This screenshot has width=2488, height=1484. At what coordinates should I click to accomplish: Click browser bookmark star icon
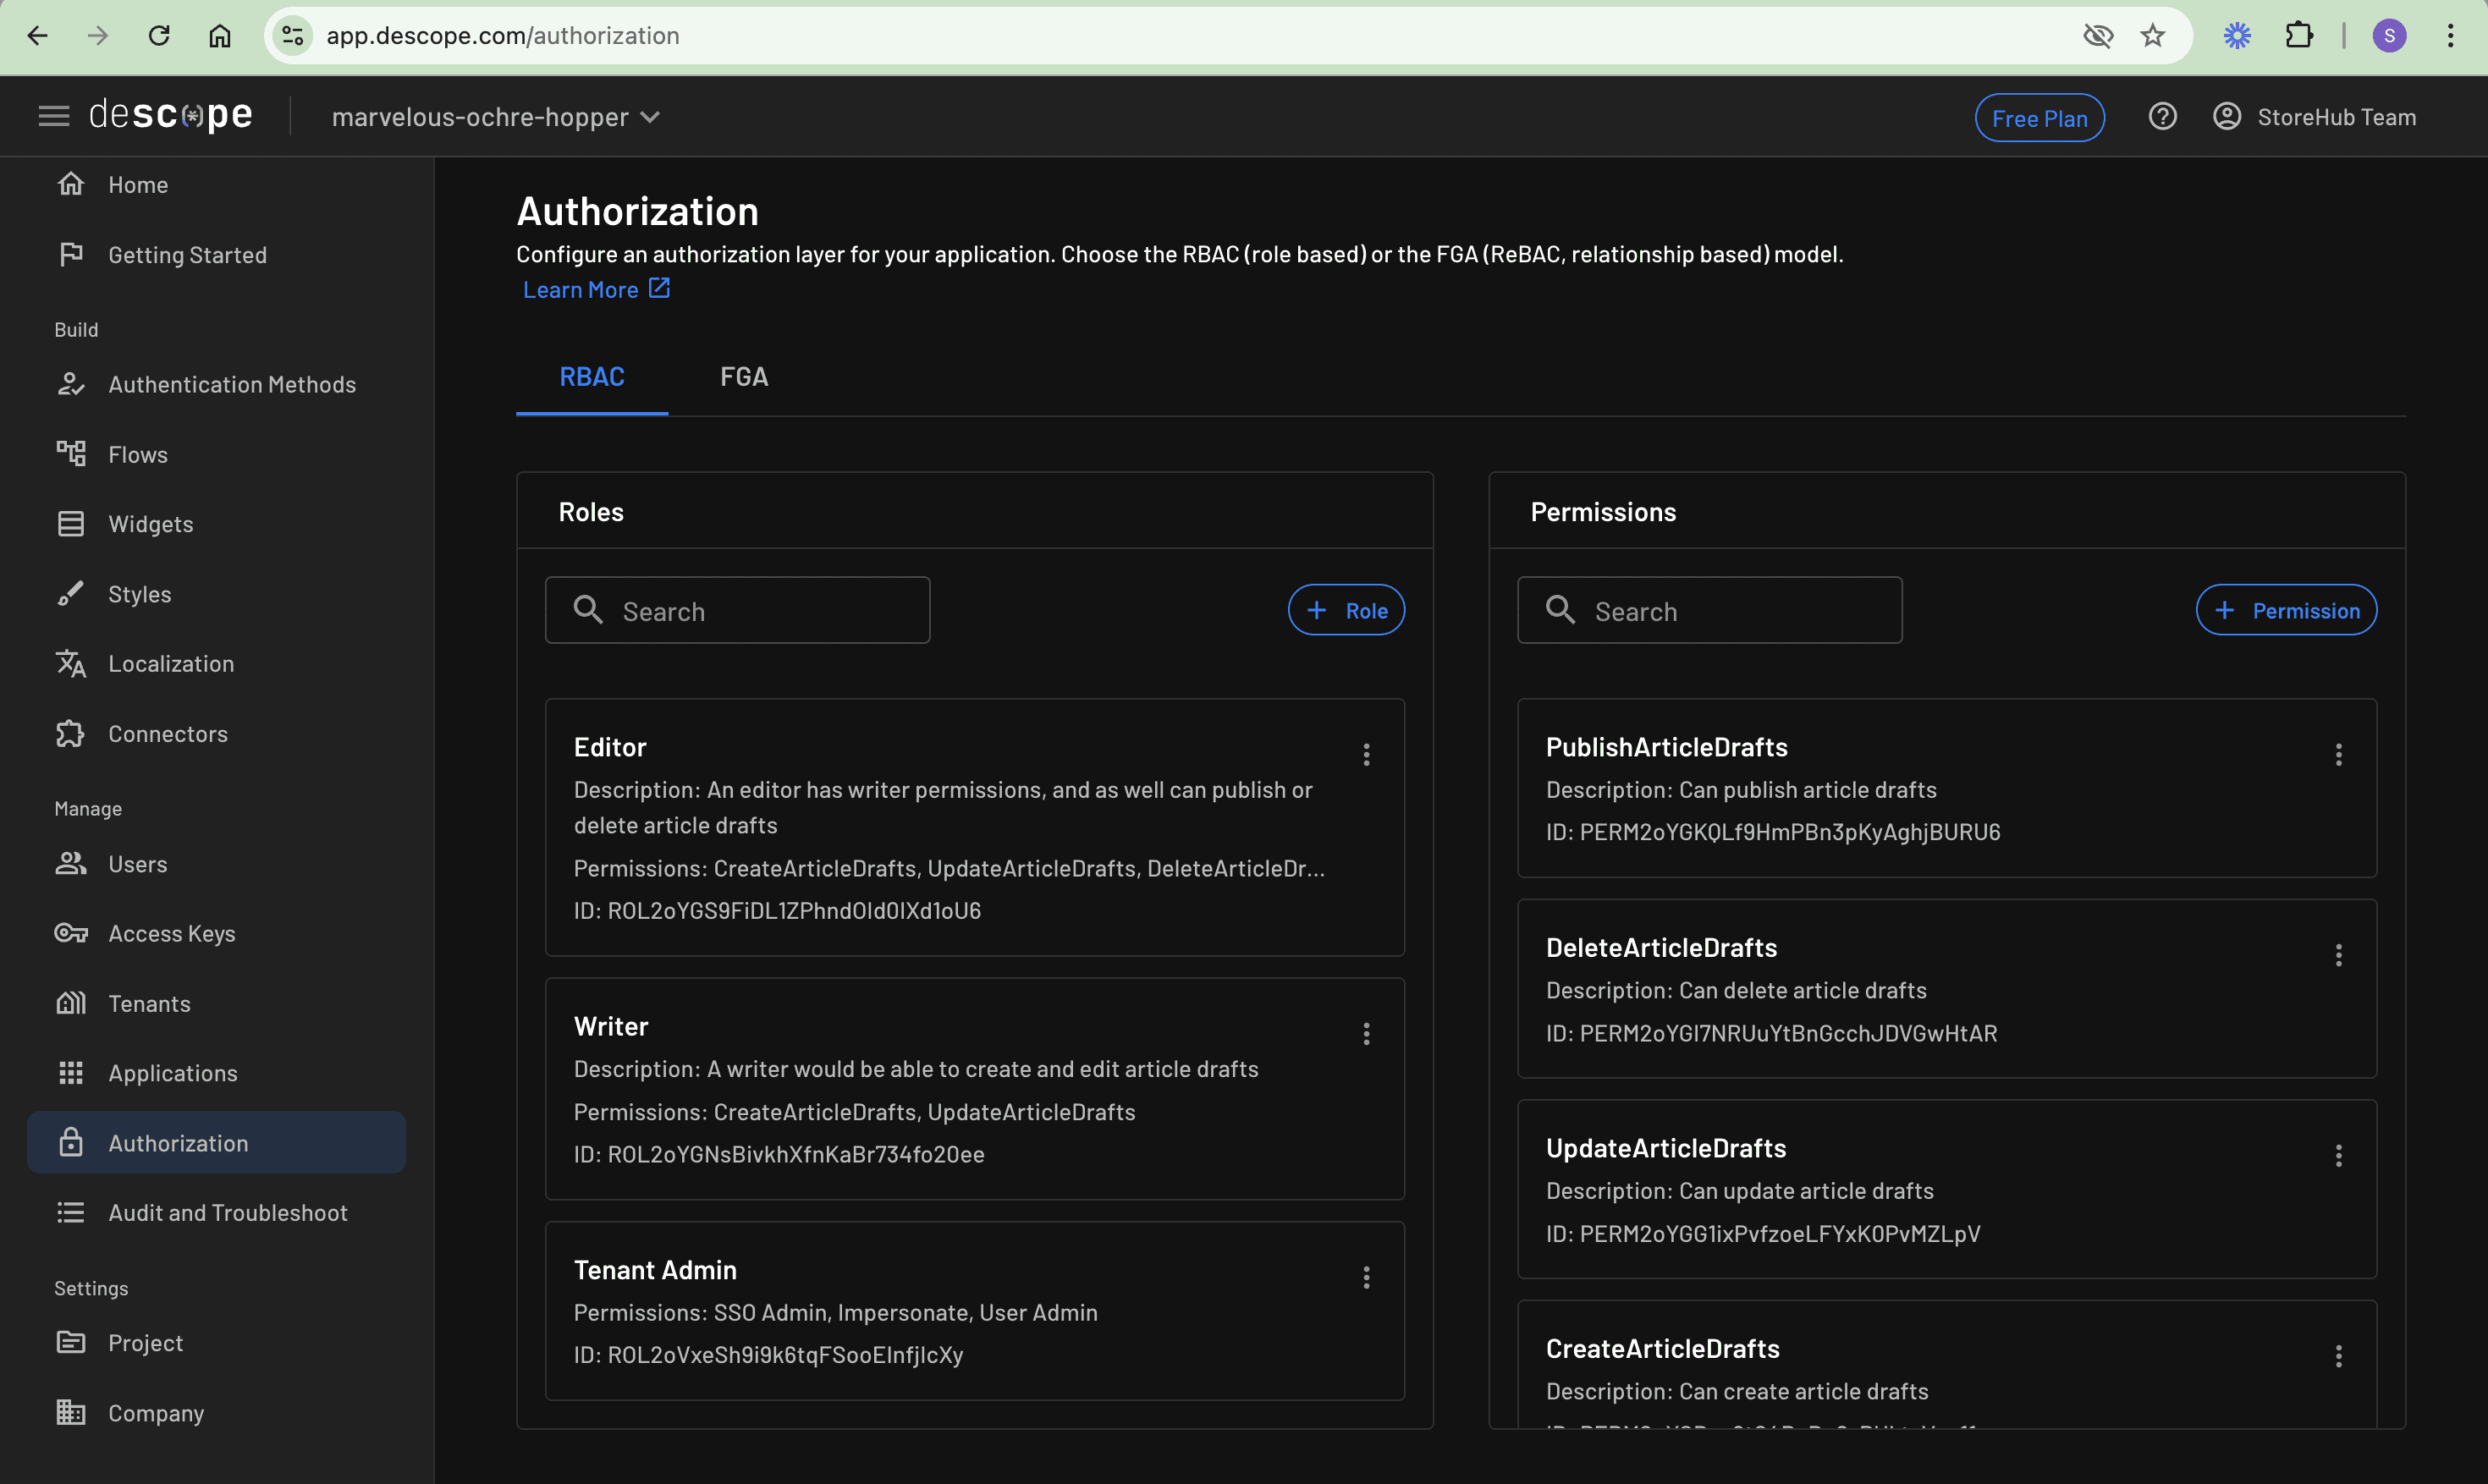pos(2153,36)
